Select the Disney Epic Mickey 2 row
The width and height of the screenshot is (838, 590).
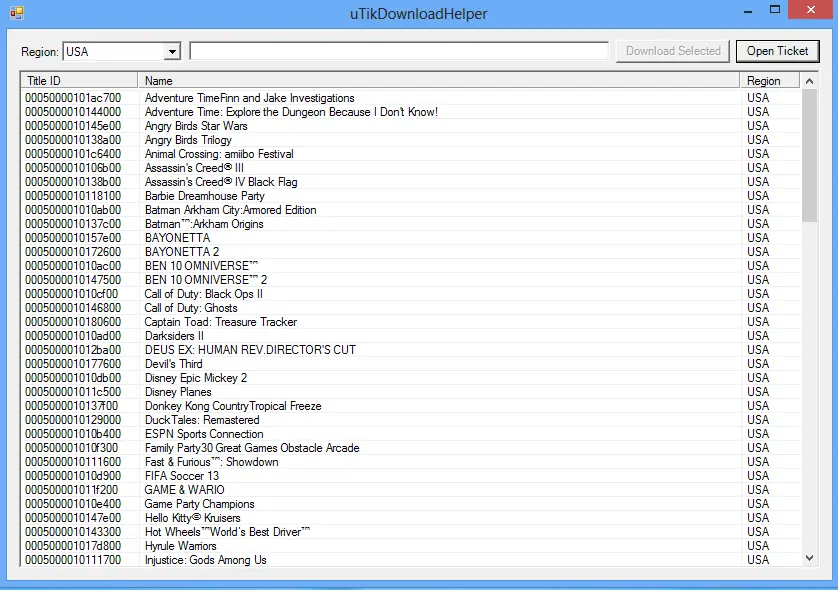(410, 378)
